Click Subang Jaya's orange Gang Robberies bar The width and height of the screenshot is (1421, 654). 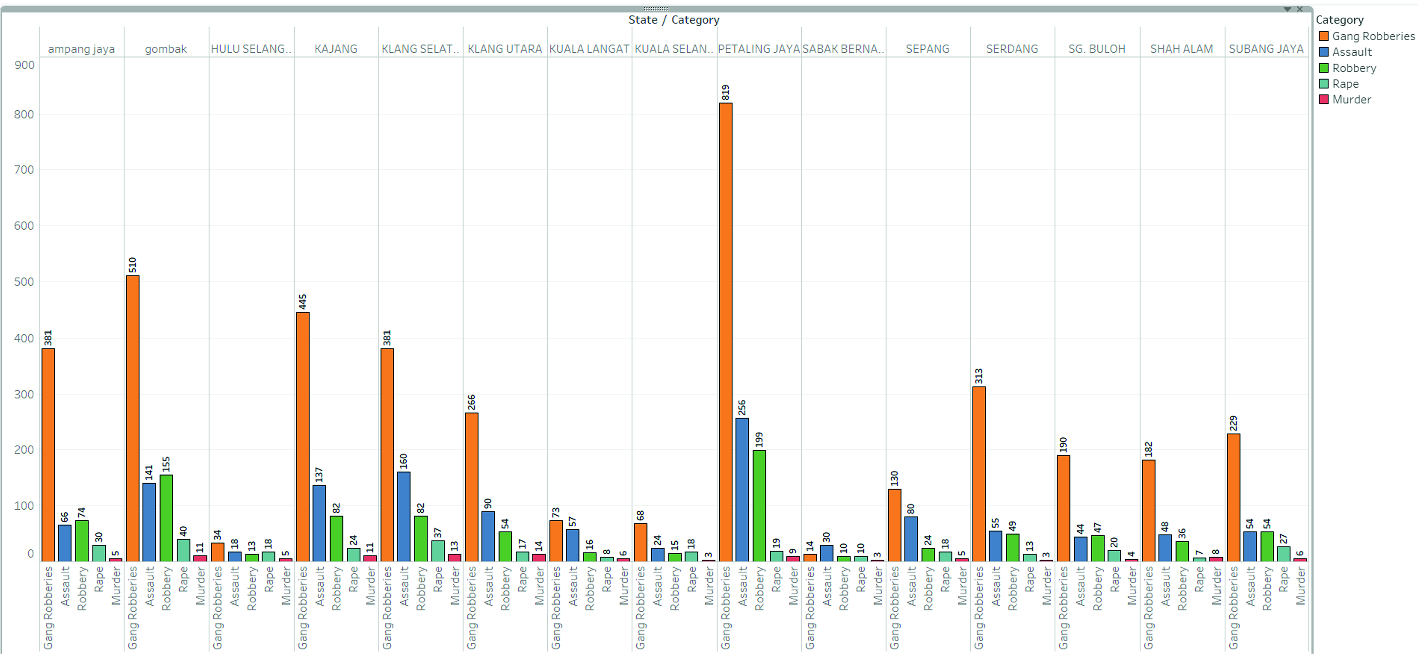[x=1233, y=498]
